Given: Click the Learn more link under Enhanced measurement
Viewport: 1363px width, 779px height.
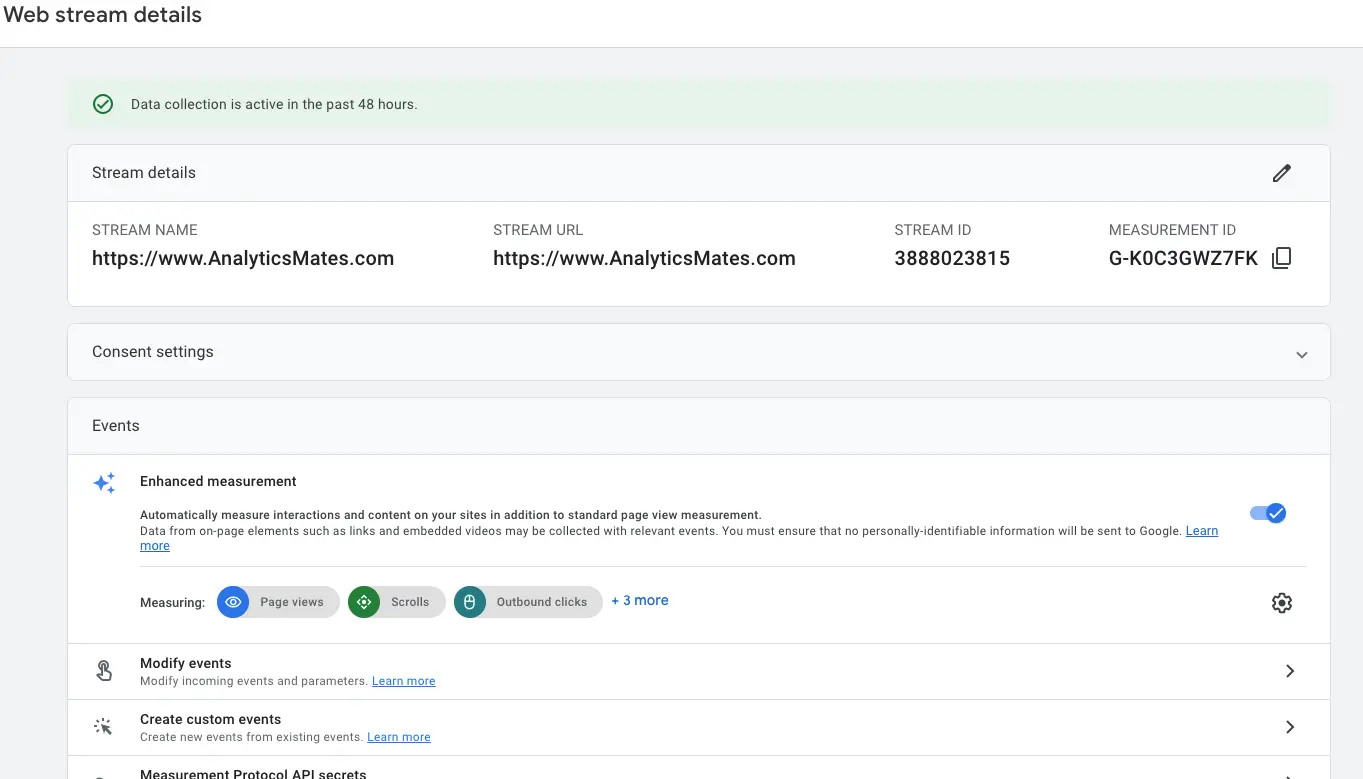Looking at the screenshot, I should (x=1202, y=530).
